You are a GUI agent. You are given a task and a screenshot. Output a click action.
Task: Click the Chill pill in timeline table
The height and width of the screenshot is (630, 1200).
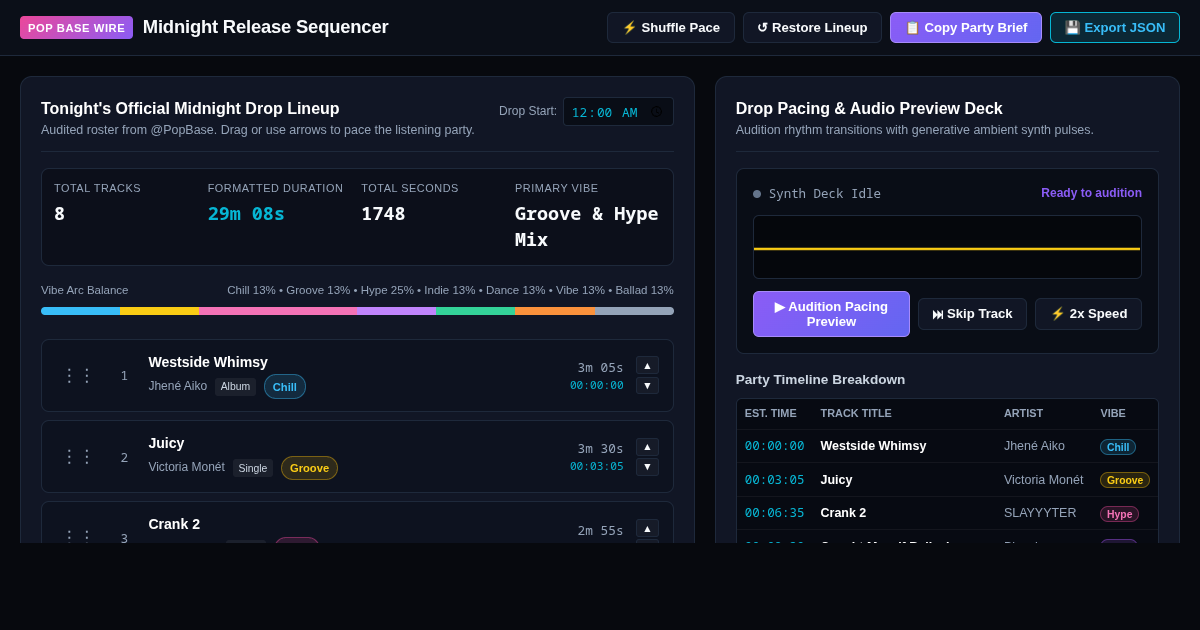[x=1118, y=447]
